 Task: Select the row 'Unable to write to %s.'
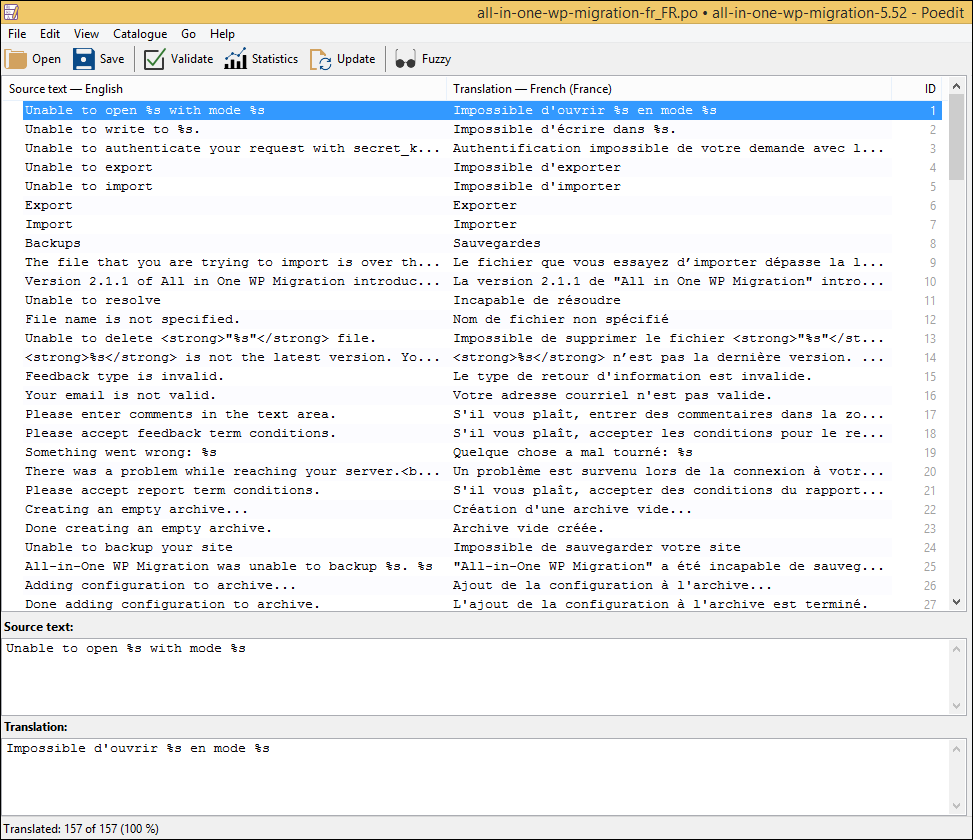[x=482, y=130]
